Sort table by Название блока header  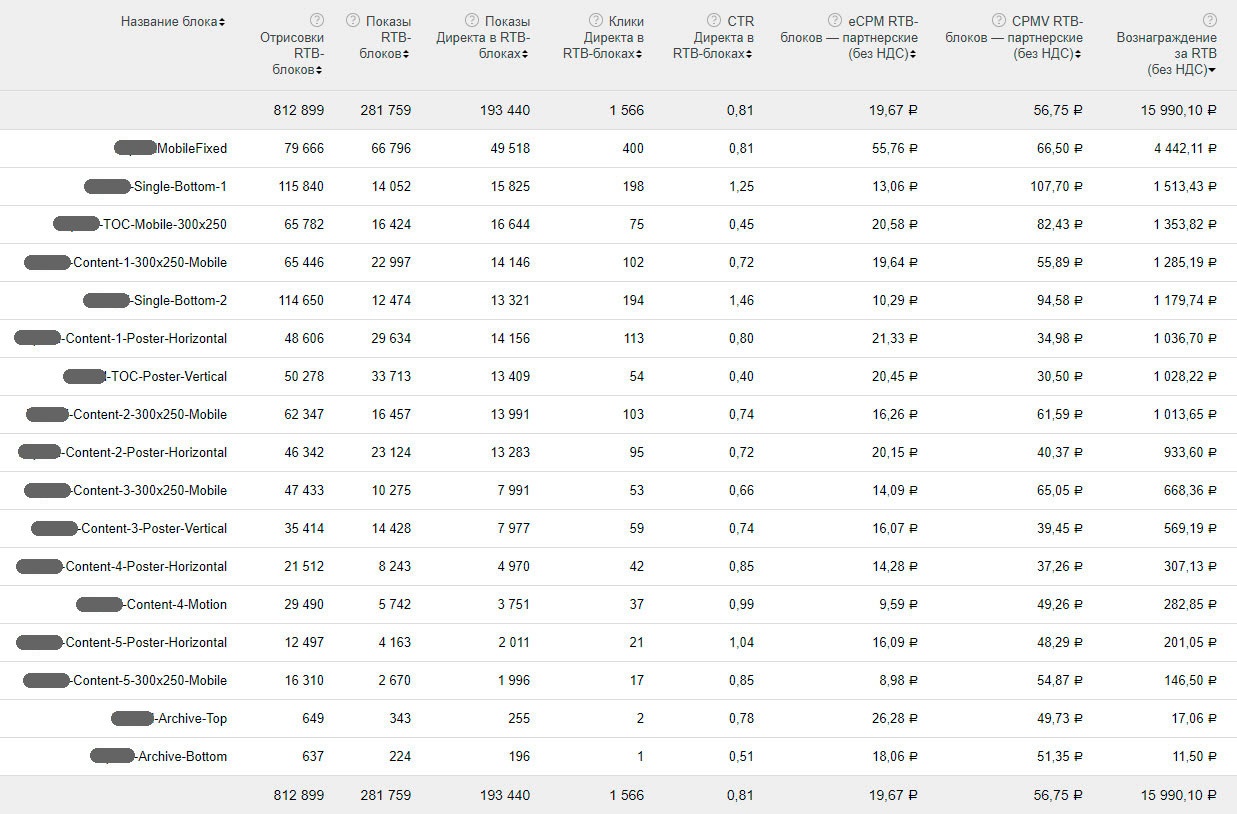[172, 21]
